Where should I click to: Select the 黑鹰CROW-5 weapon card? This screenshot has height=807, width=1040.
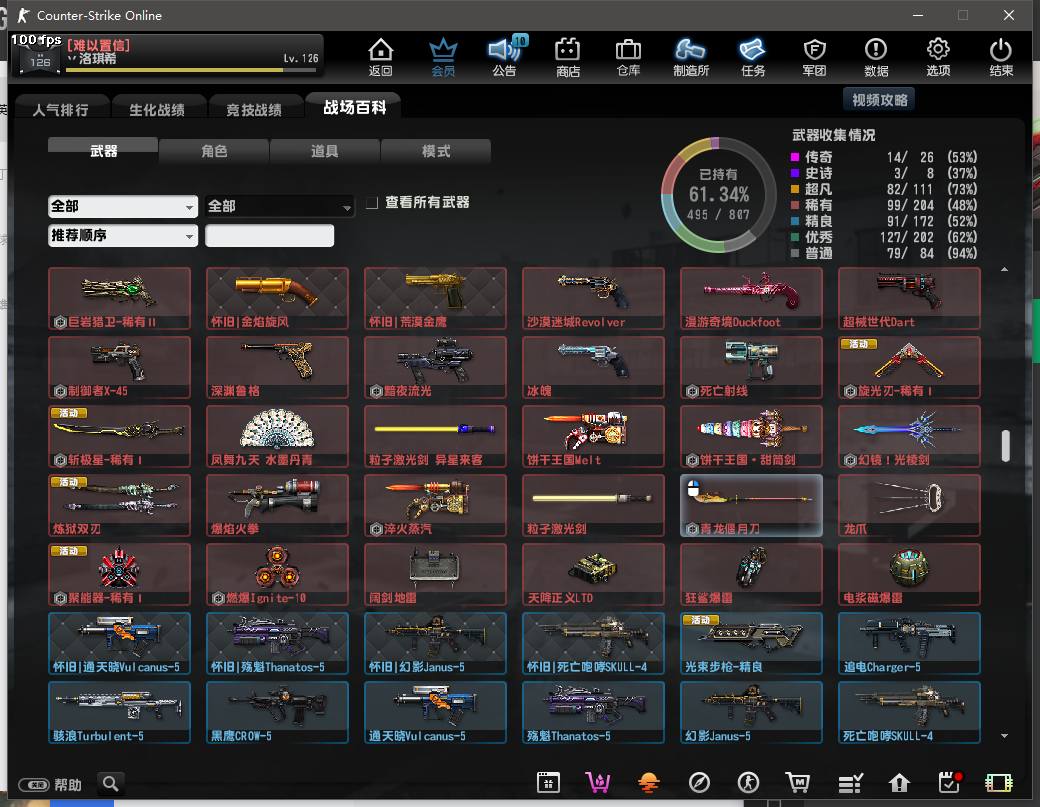pyautogui.click(x=277, y=712)
